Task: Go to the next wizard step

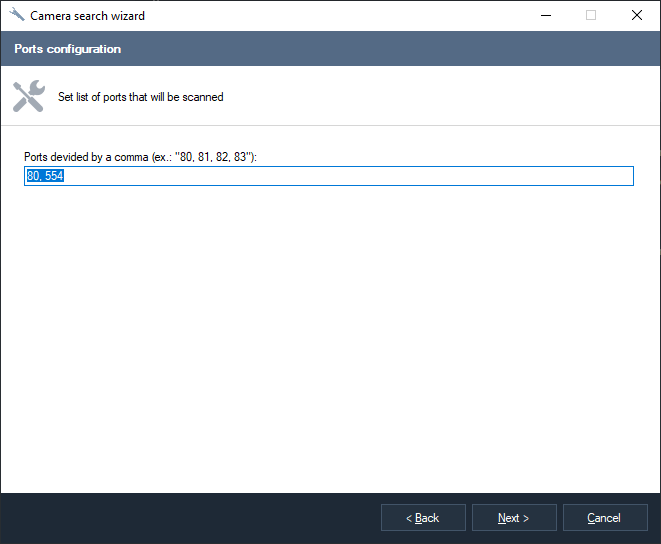Action: [514, 518]
